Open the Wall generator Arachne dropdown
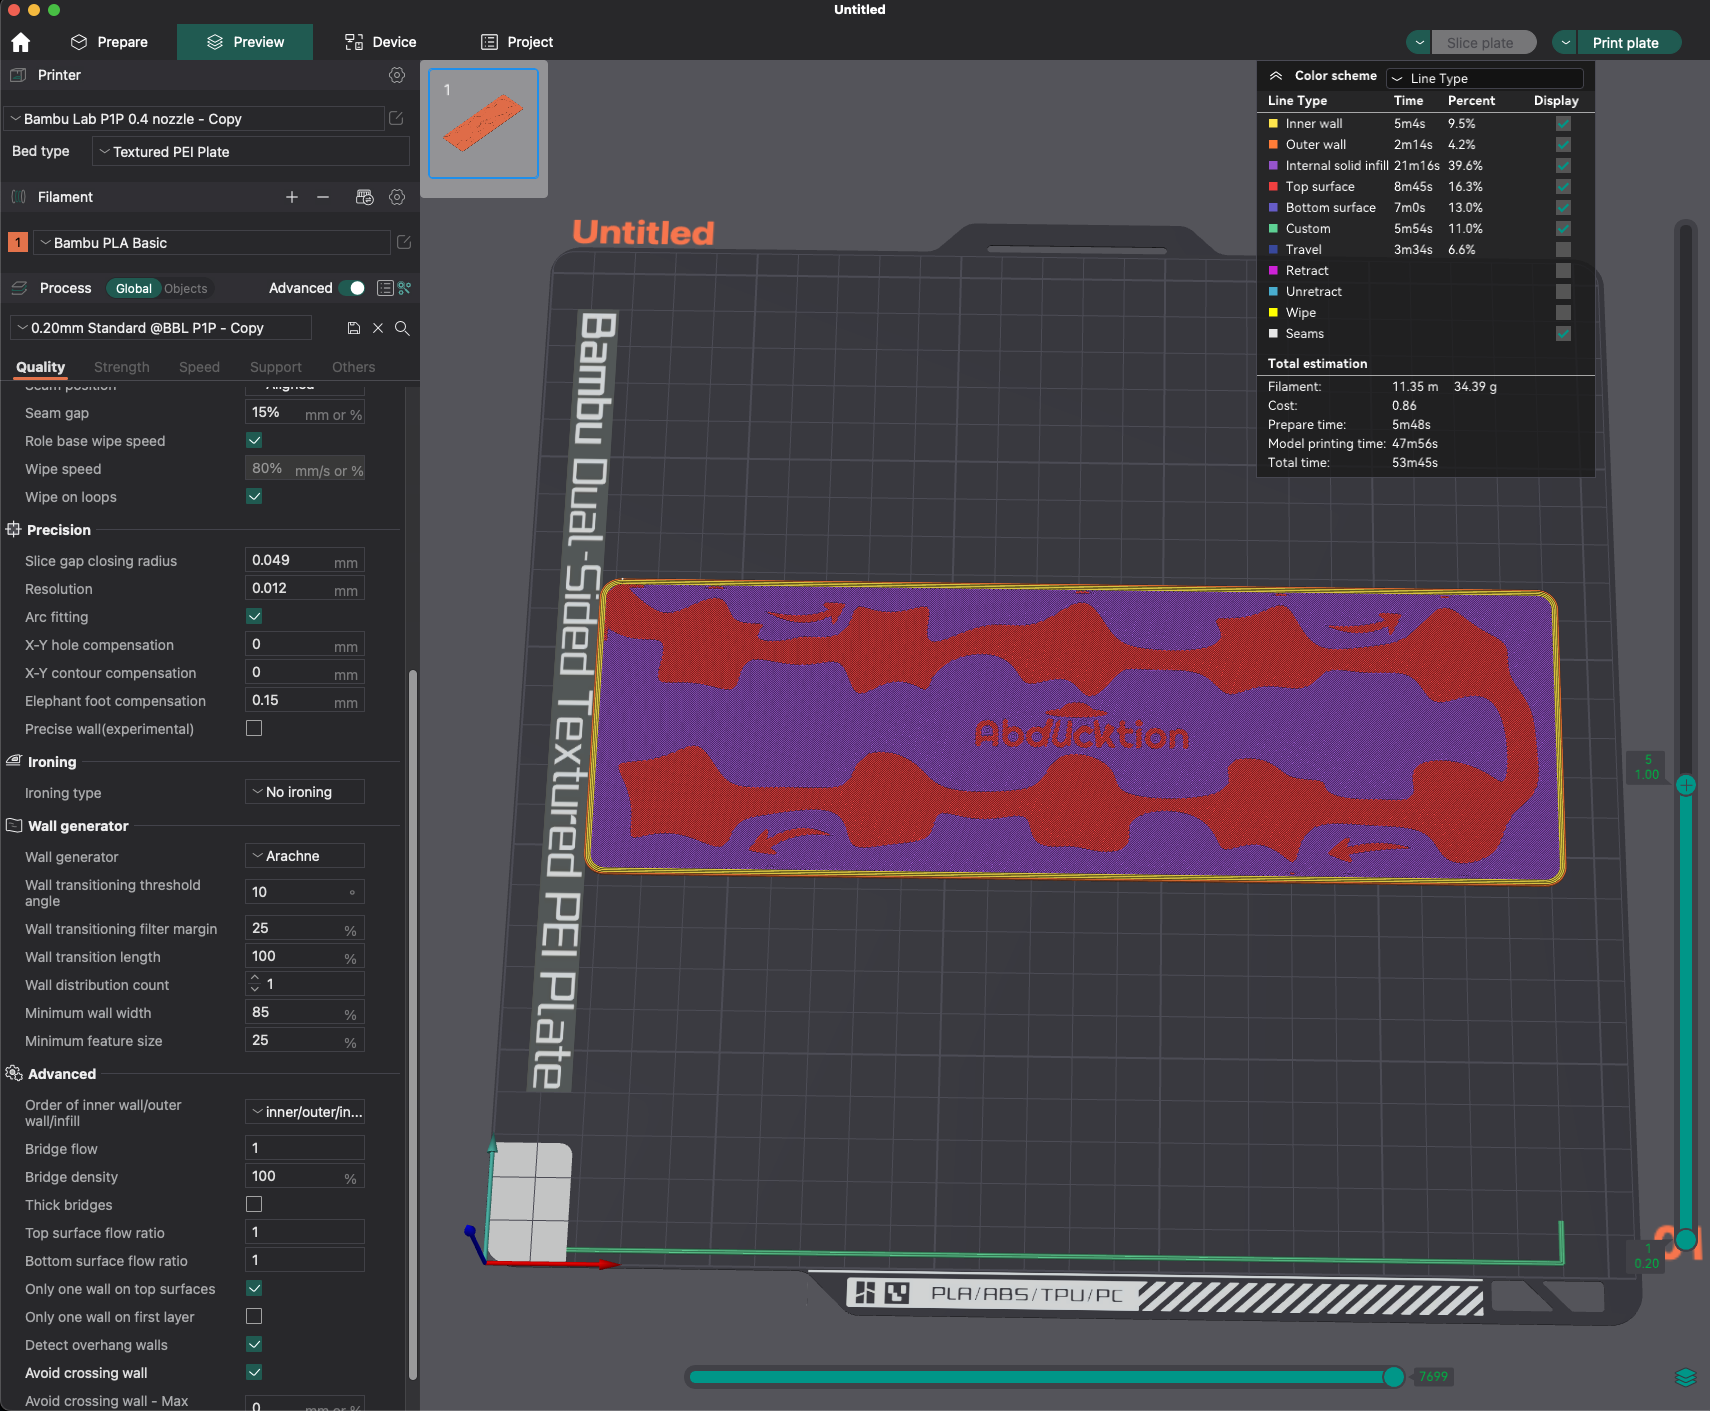Image resolution: width=1710 pixels, height=1411 pixels. 305,856
